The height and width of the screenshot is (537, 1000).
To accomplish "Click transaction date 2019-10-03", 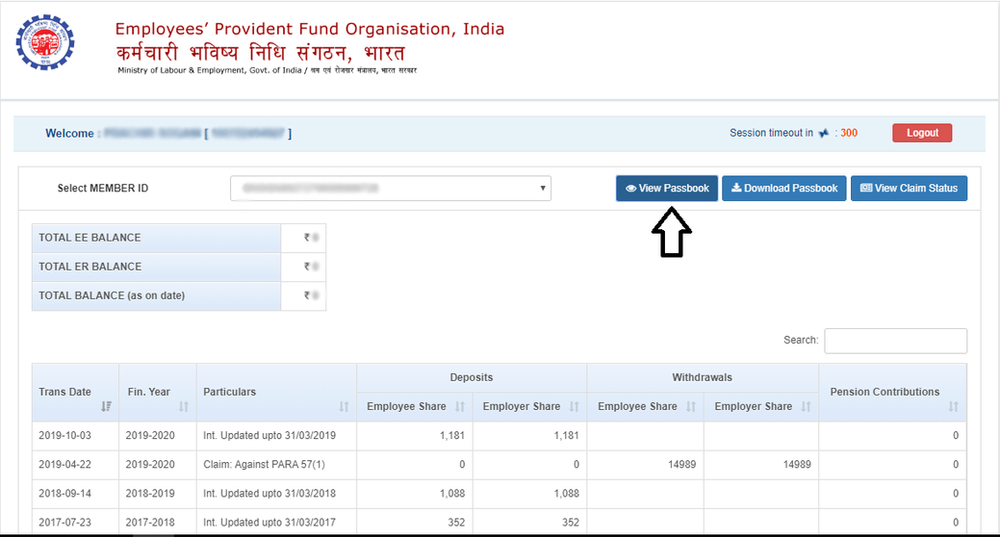I will coord(64,436).
